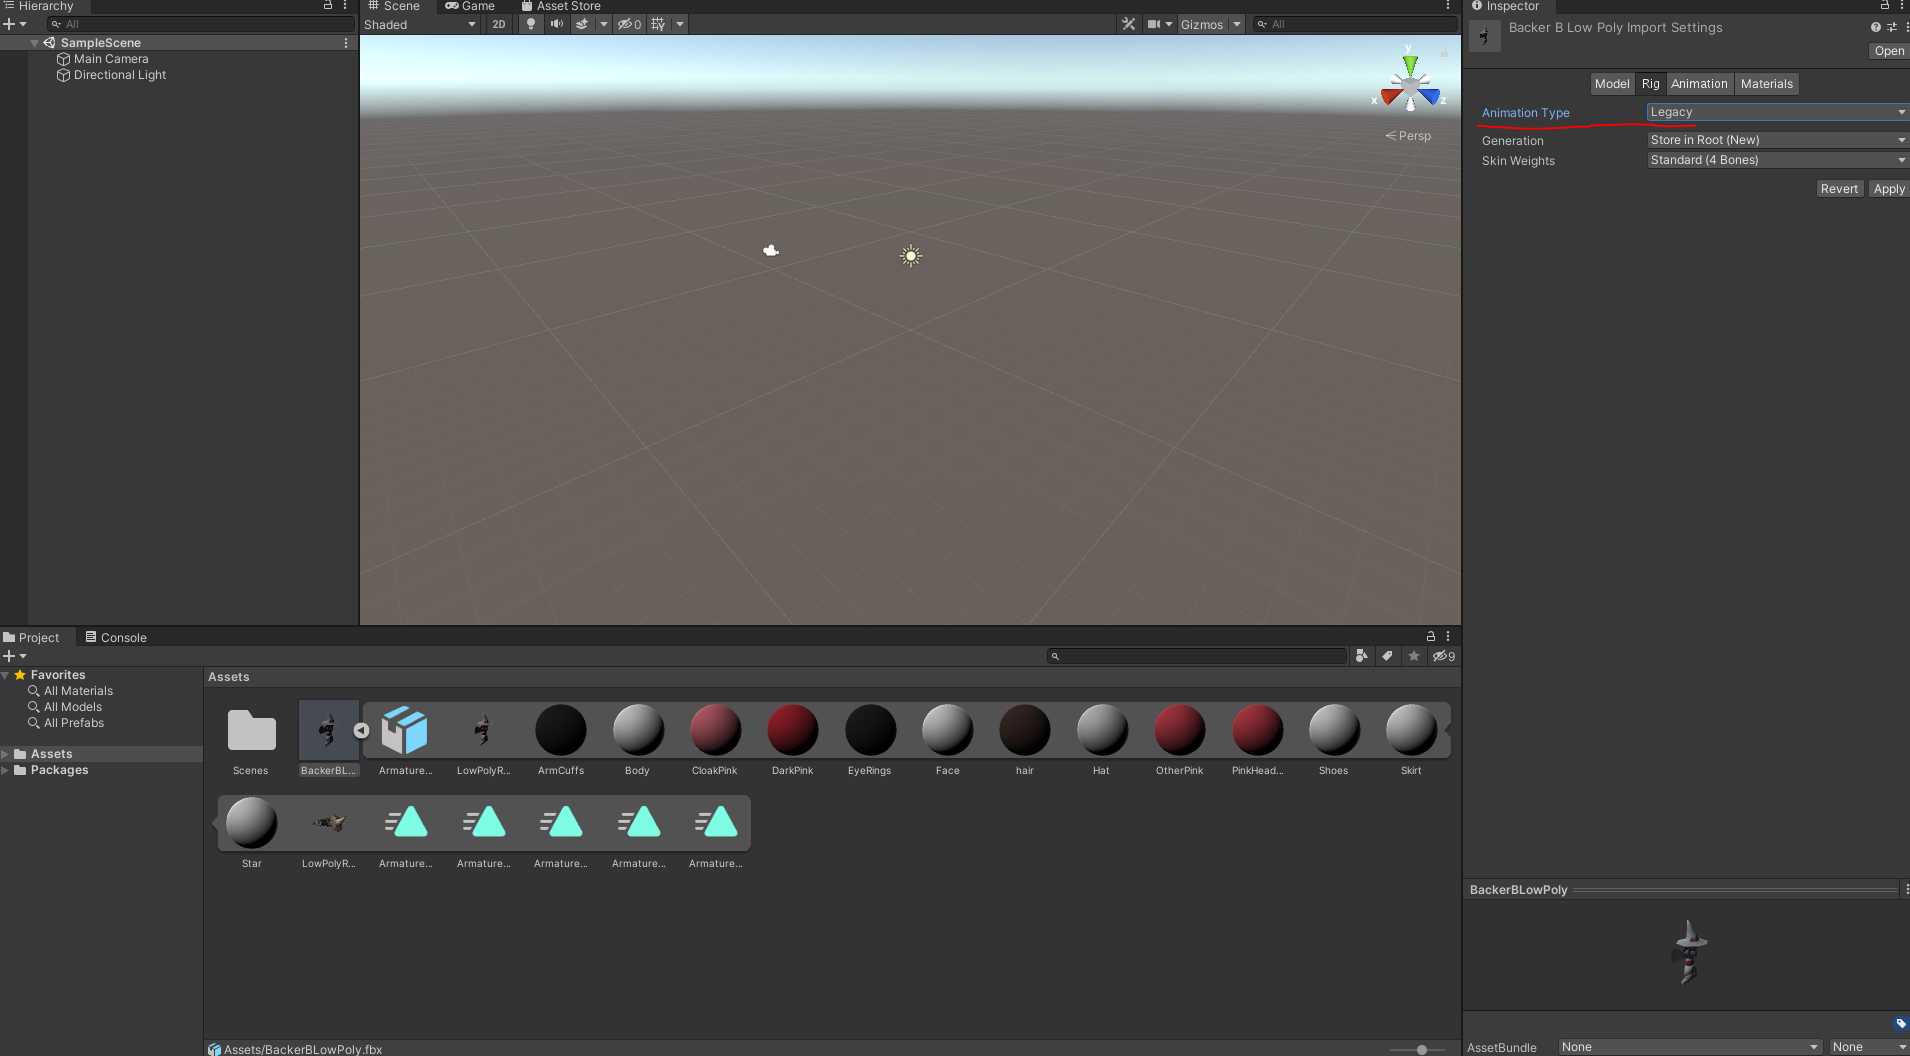Open the component editor tools icon
This screenshot has width=1910, height=1056.
tap(1129, 24)
